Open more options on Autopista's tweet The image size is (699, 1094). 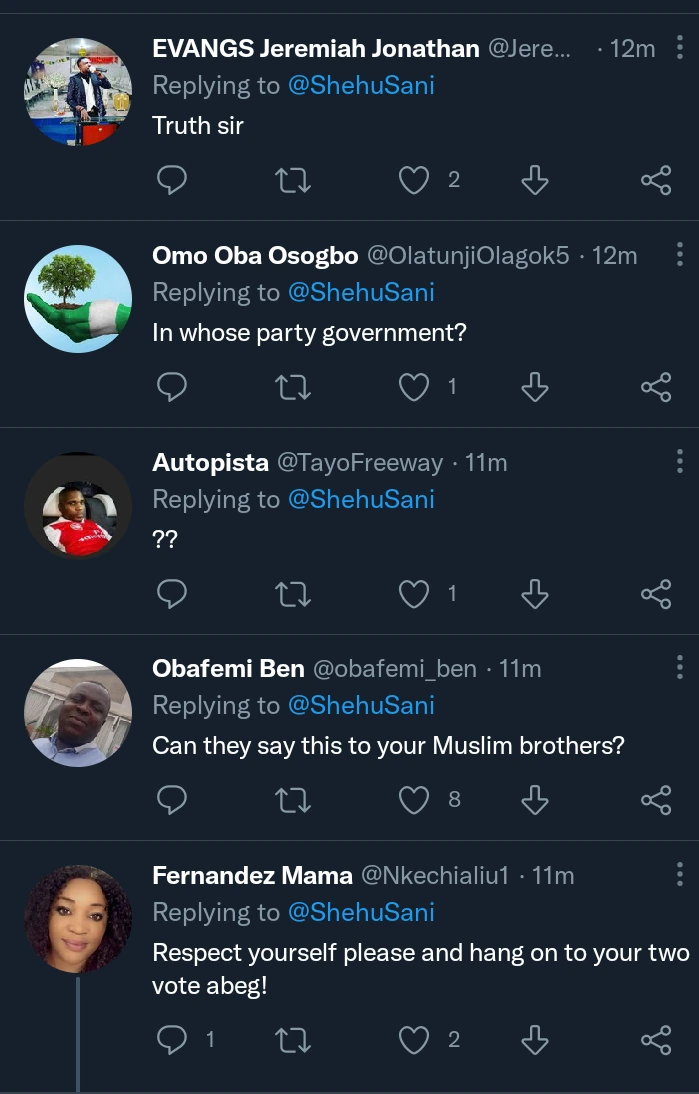pyautogui.click(x=680, y=461)
